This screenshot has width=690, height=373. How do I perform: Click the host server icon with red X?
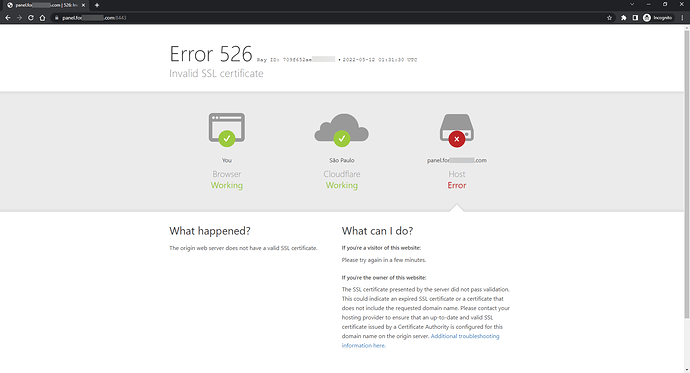(457, 130)
